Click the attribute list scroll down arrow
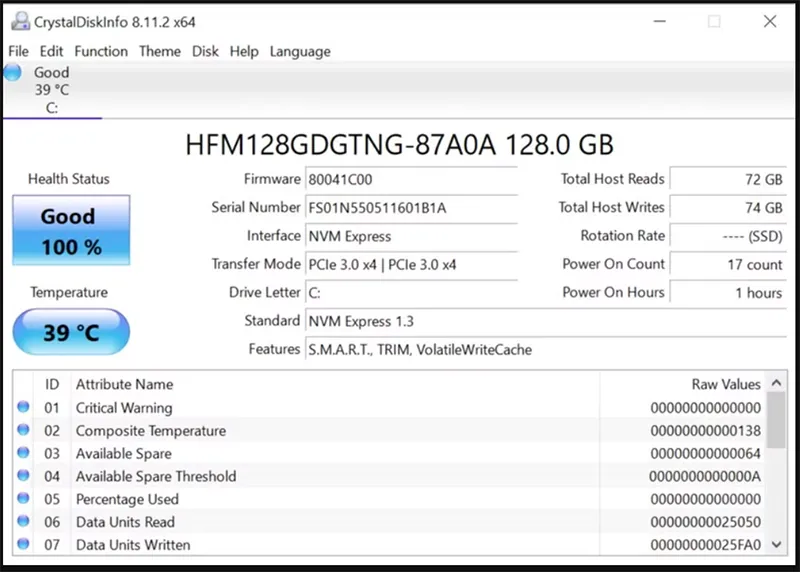This screenshot has height=572, width=800. point(777,544)
